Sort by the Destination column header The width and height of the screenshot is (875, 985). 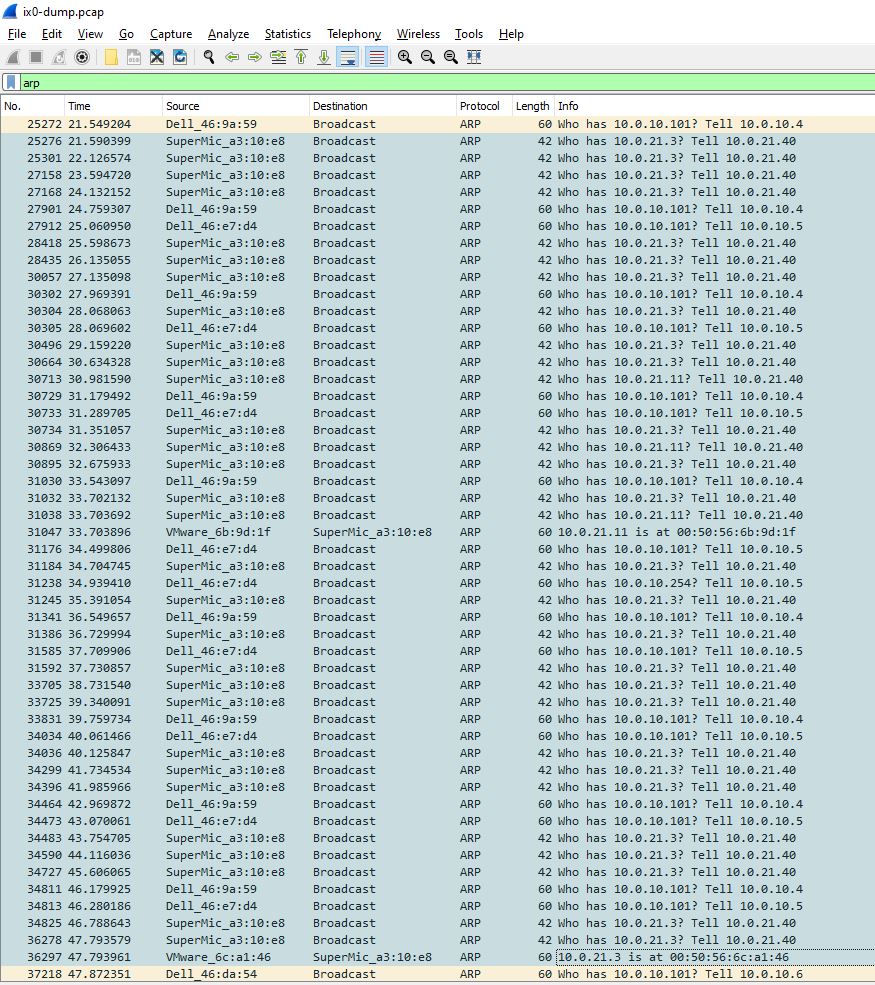tap(383, 106)
